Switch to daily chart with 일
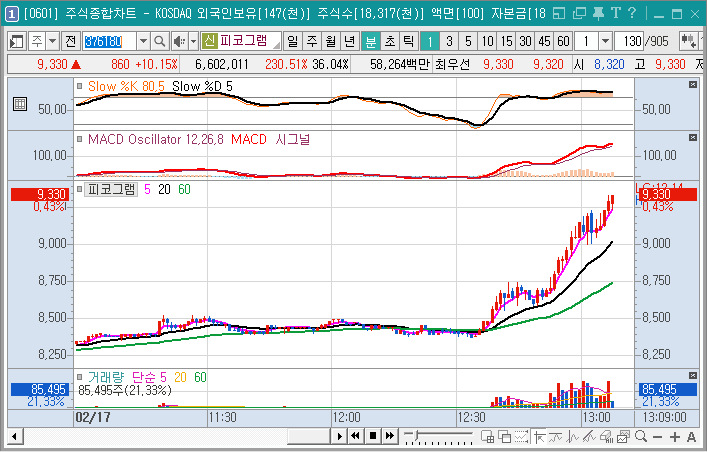The height and width of the screenshot is (452, 707). tap(293, 42)
